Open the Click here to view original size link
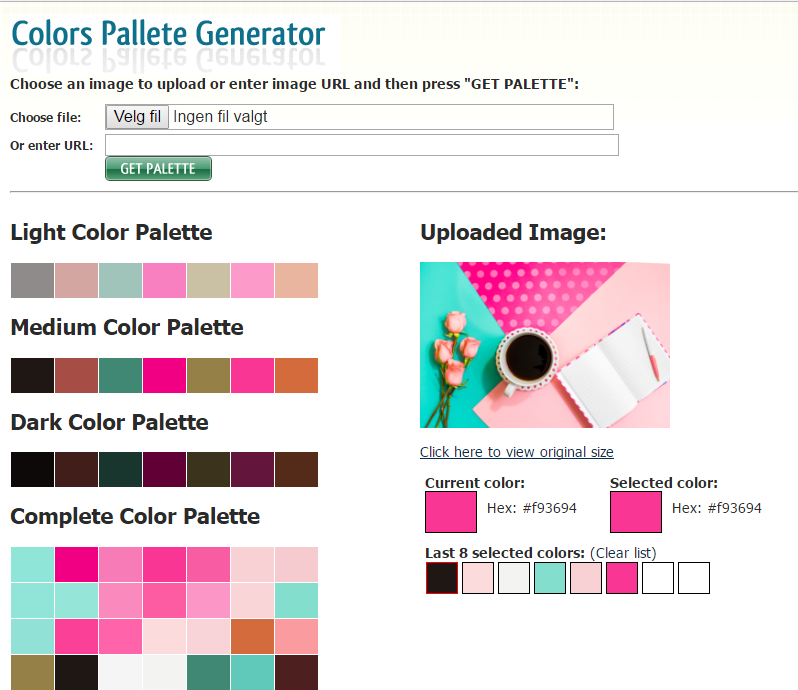 pyautogui.click(x=517, y=452)
